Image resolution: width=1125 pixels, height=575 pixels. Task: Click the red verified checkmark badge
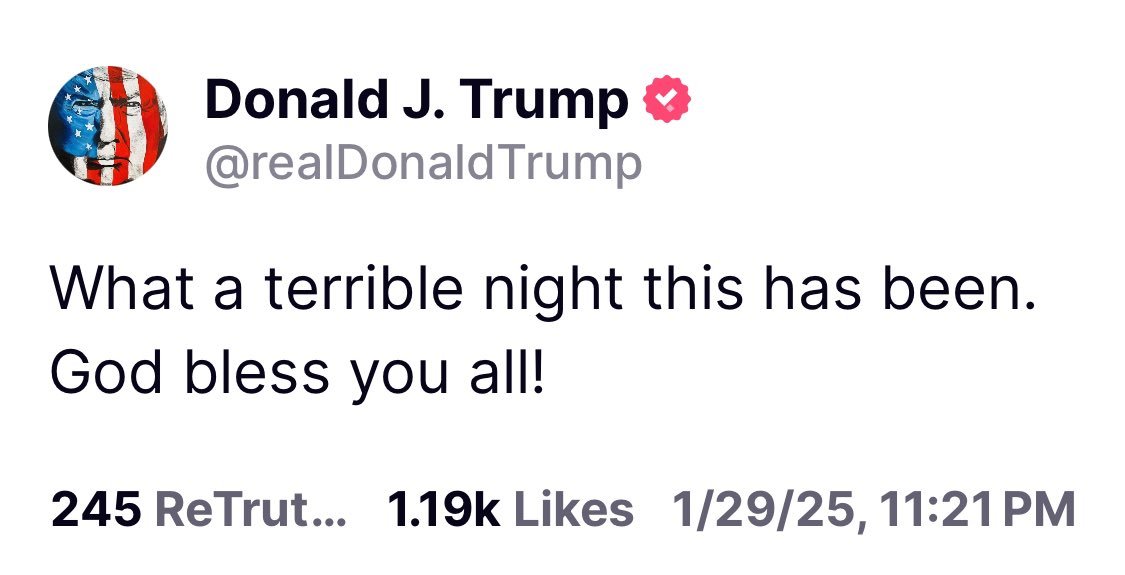[x=667, y=98]
